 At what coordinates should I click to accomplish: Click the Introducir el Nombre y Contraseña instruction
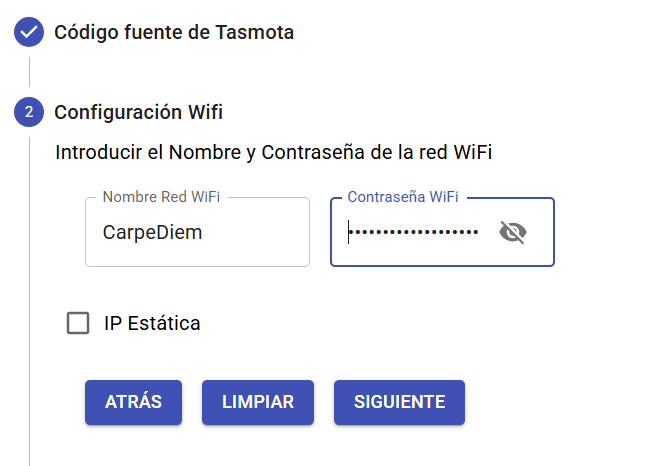coord(274,153)
